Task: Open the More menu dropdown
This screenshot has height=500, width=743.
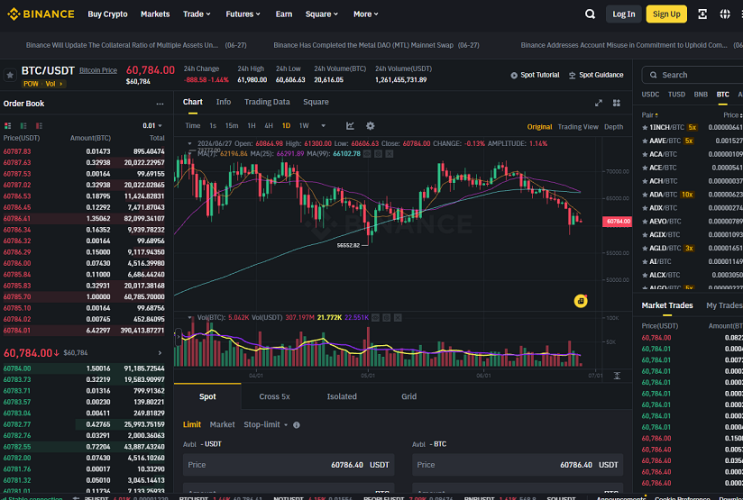Action: [366, 14]
